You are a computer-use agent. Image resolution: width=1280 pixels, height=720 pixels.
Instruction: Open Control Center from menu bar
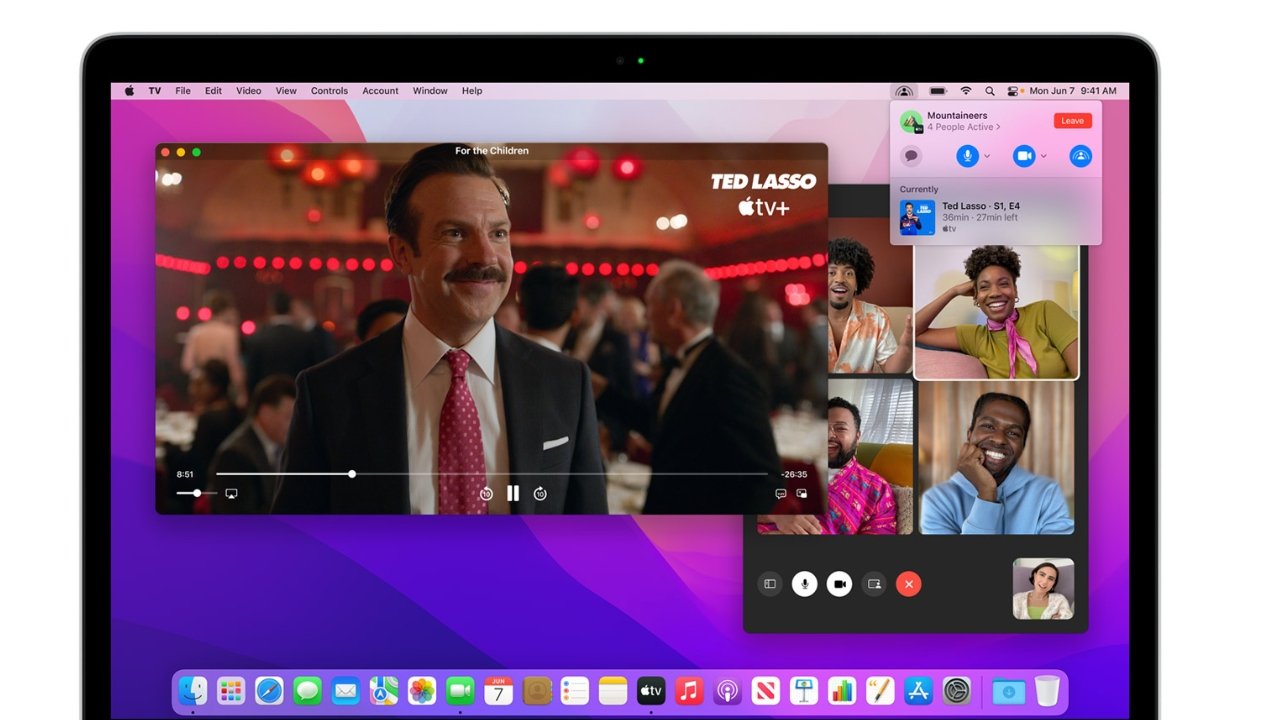pos(1014,91)
